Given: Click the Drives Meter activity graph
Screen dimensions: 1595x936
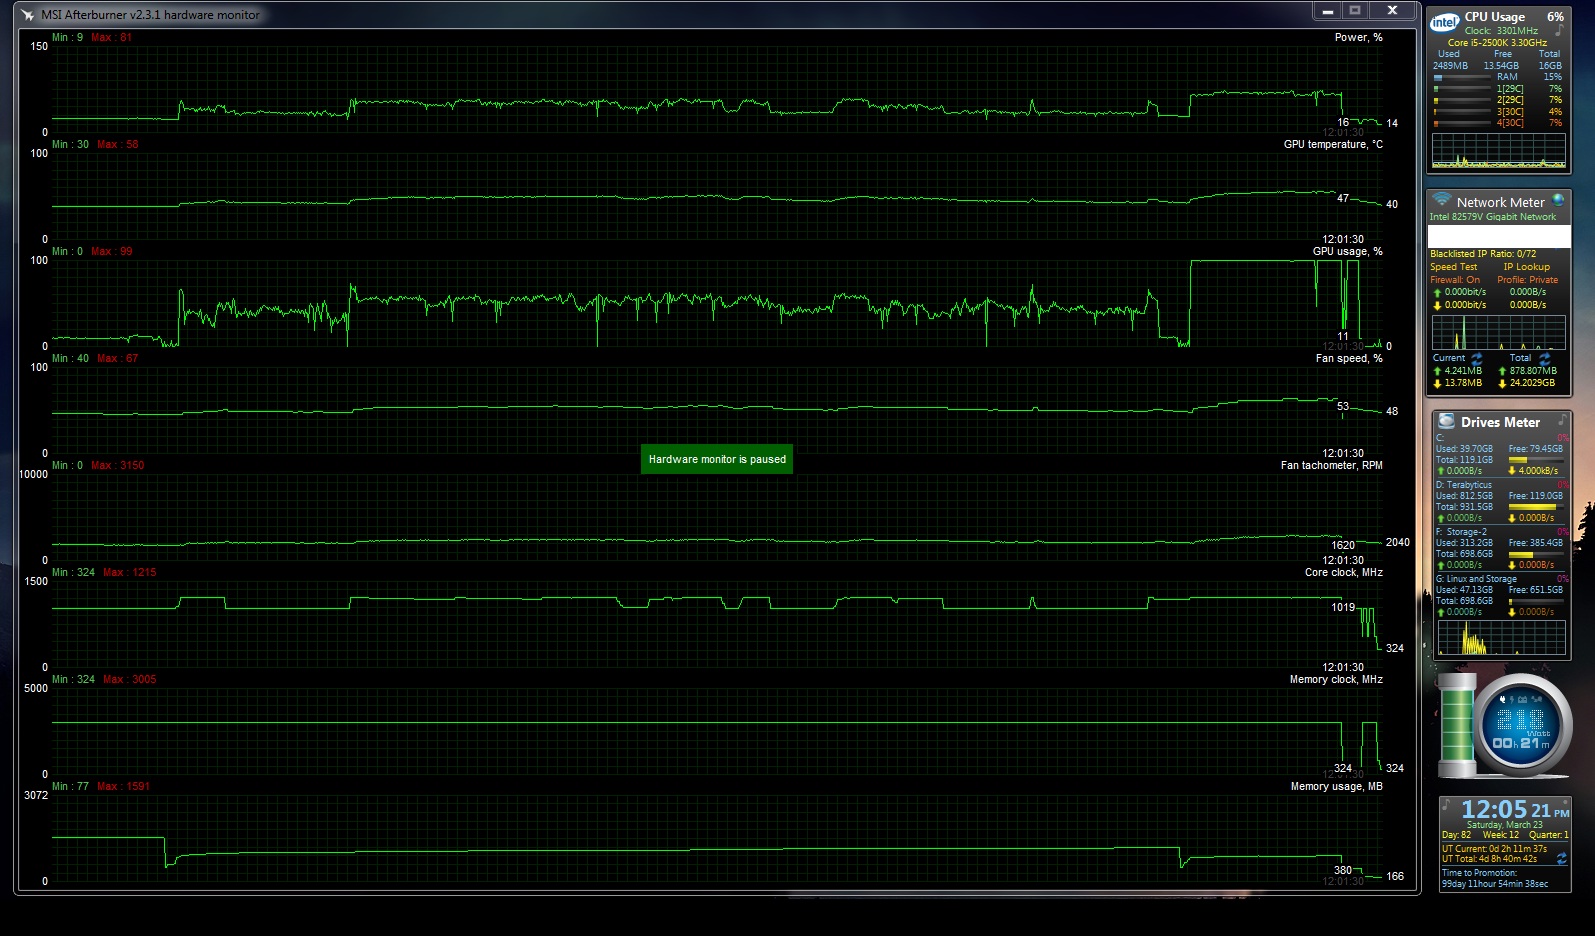Looking at the screenshot, I should [x=1502, y=637].
